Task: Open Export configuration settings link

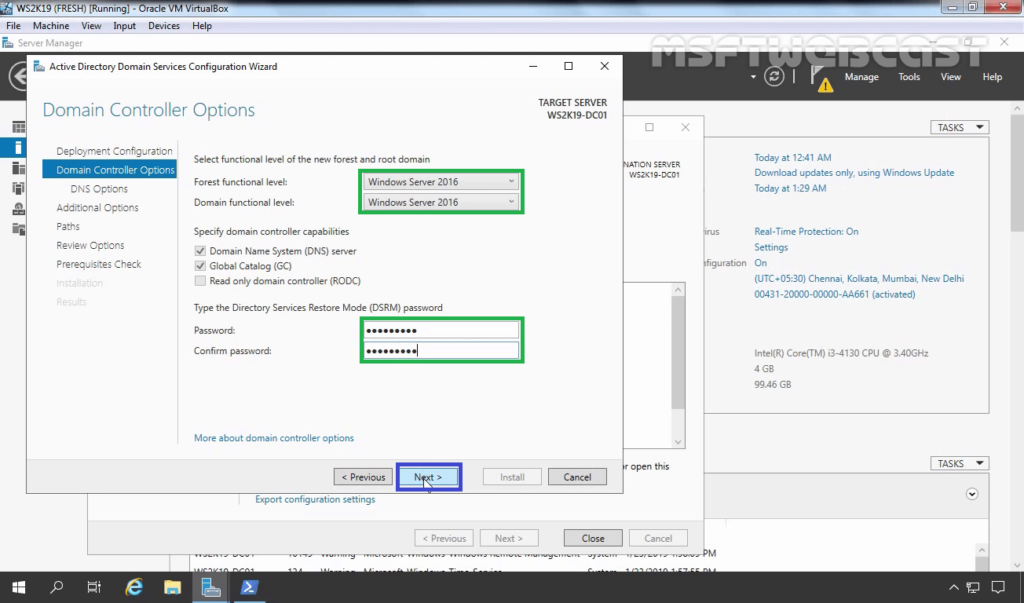Action: 315,499
